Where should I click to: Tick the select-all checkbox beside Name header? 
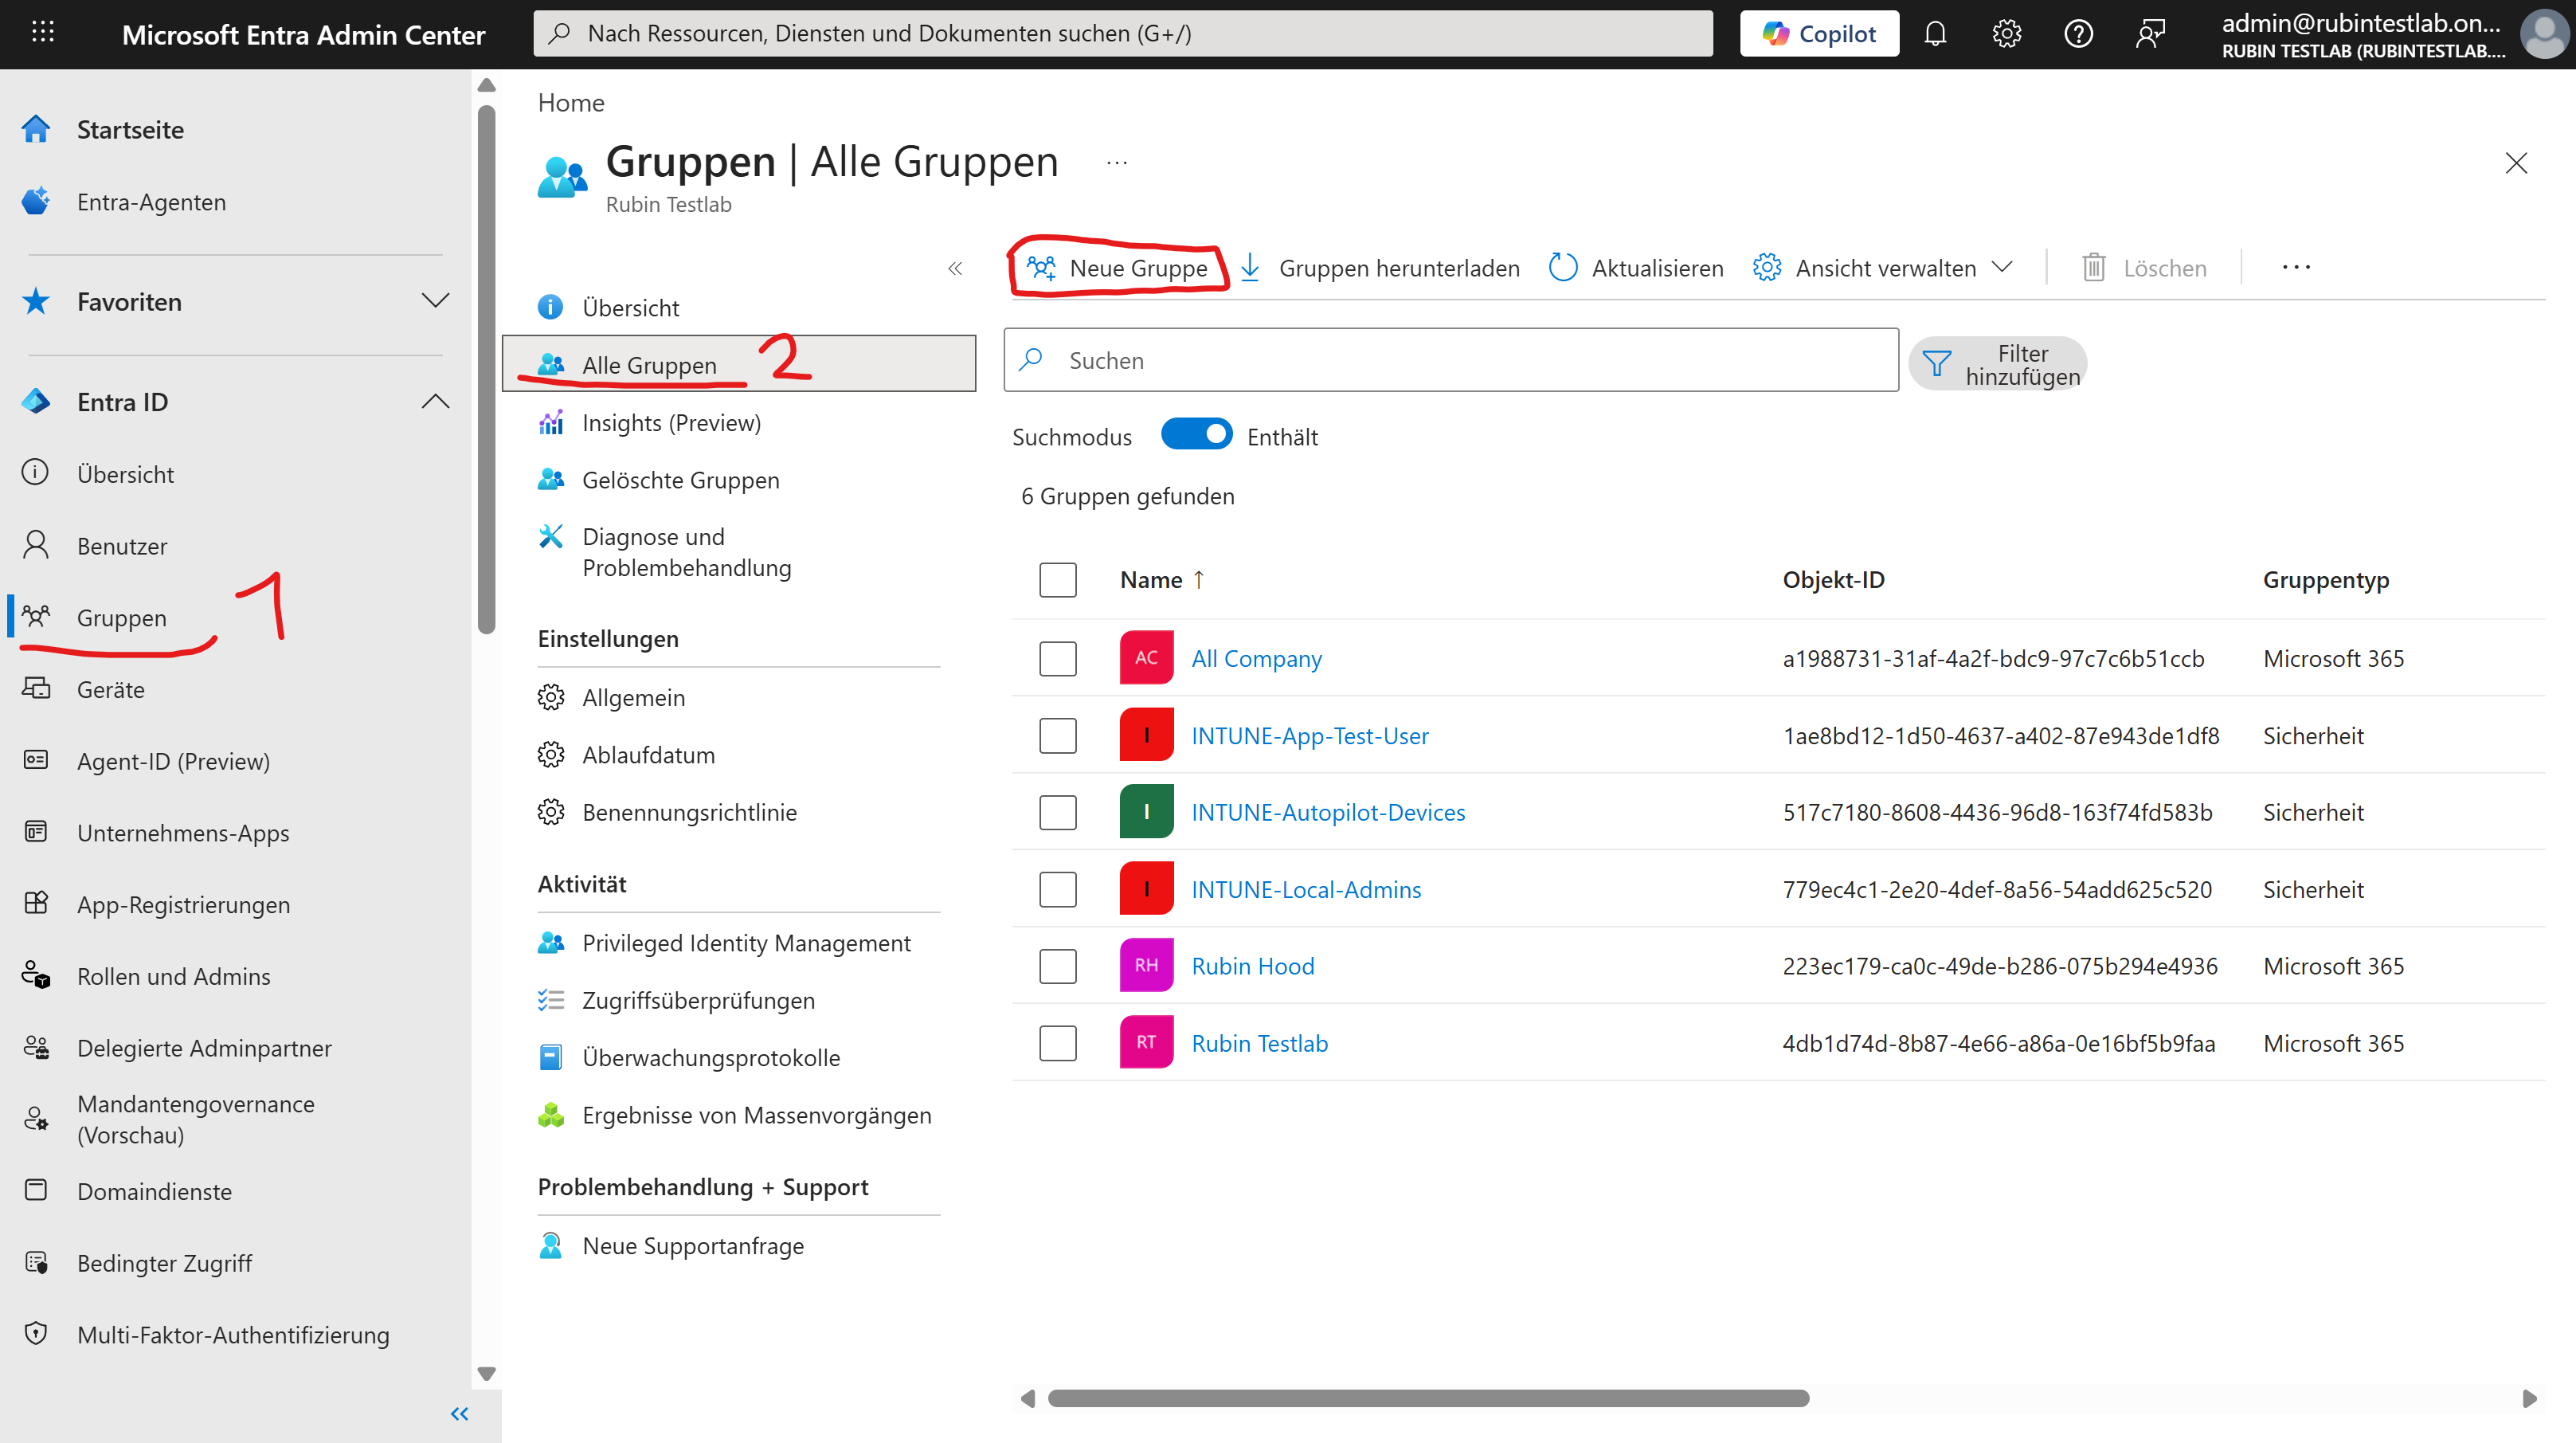coord(1057,580)
